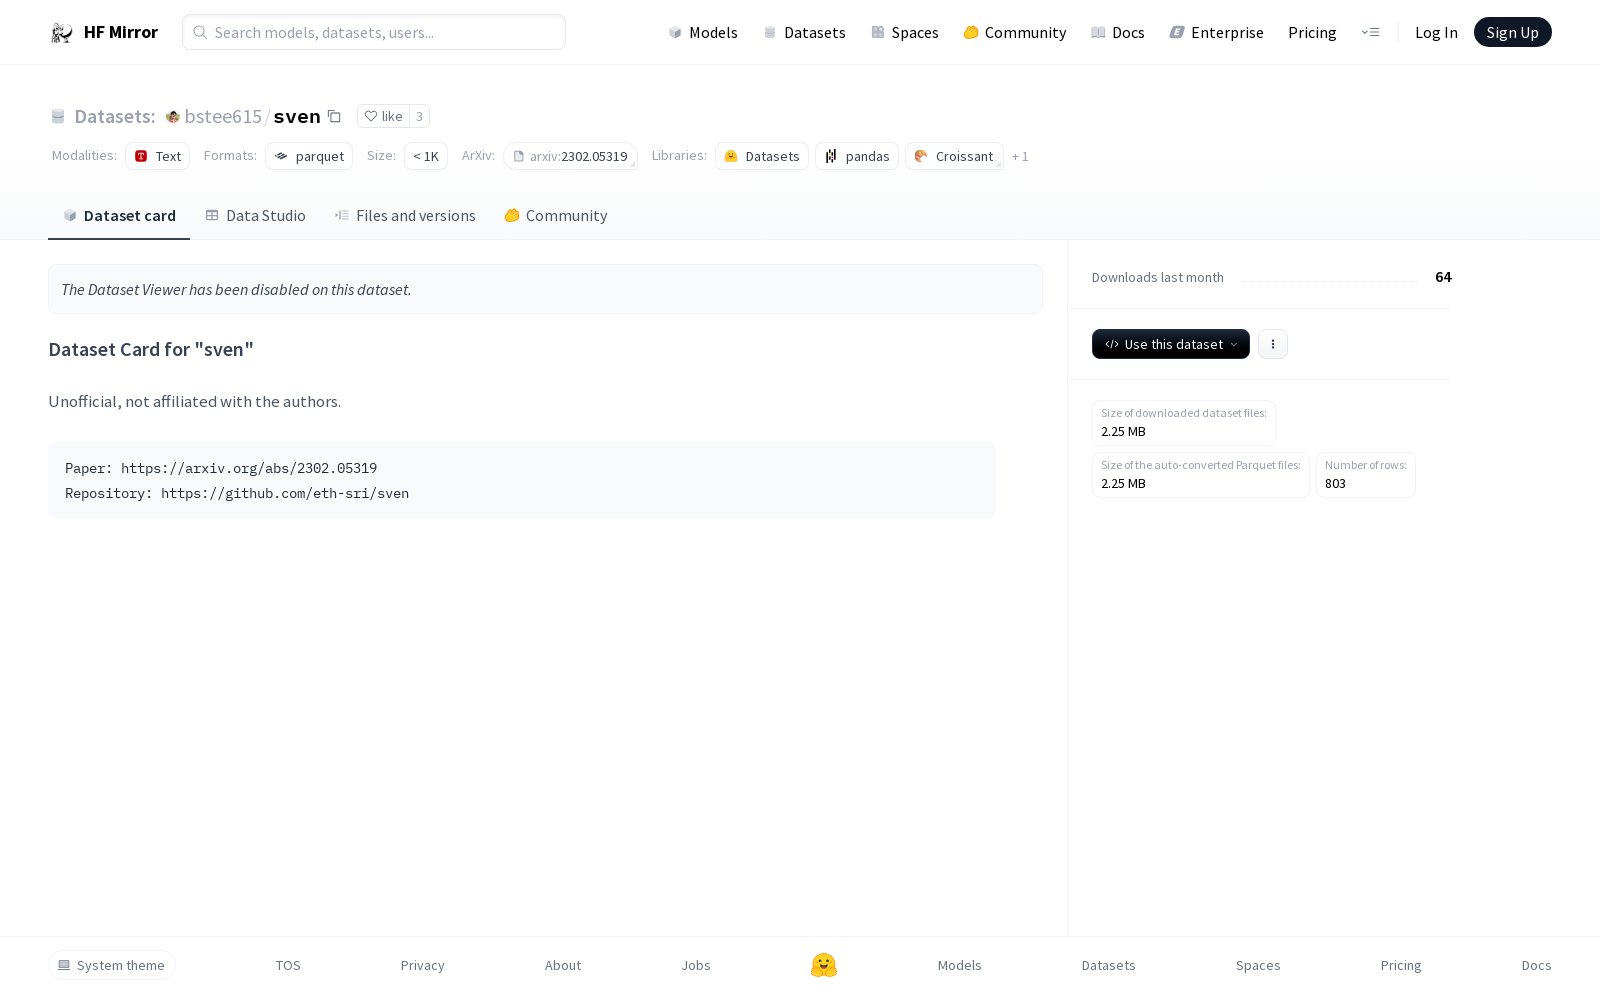The image size is (1600, 1000).
Task: Open the Dataset card tab
Action: [x=119, y=216]
